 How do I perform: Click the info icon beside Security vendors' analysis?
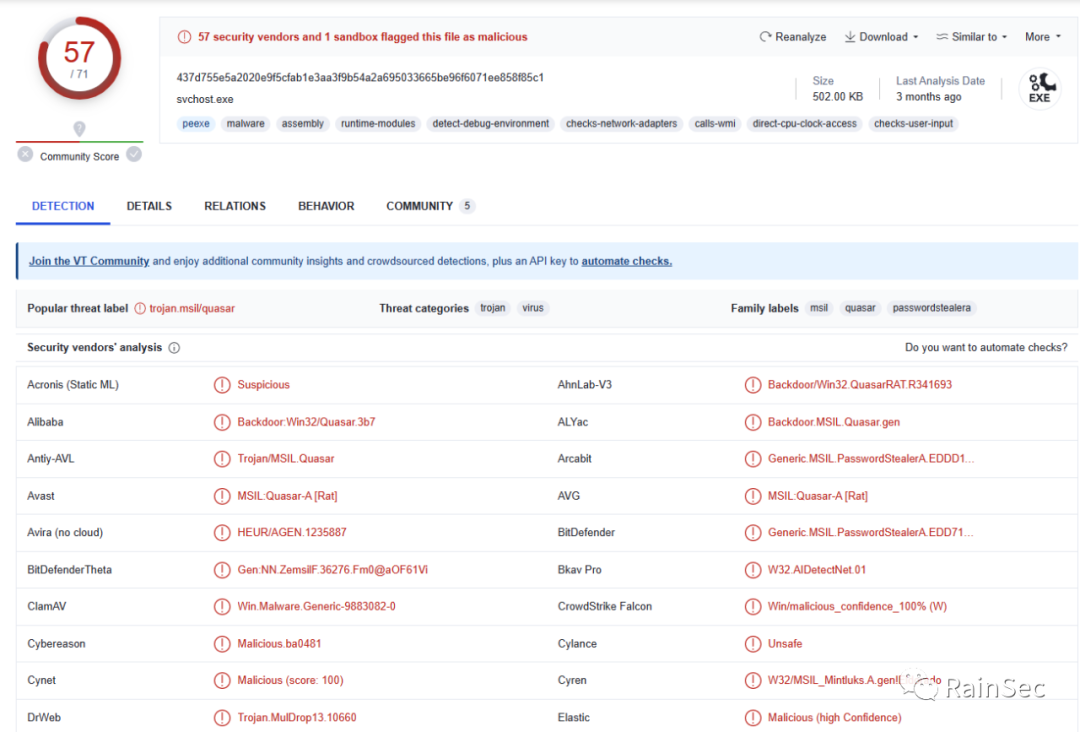[x=174, y=348]
